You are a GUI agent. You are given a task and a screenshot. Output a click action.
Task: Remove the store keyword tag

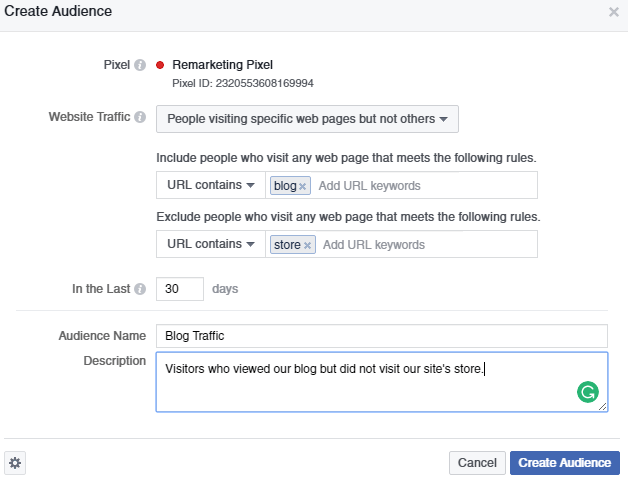click(307, 245)
